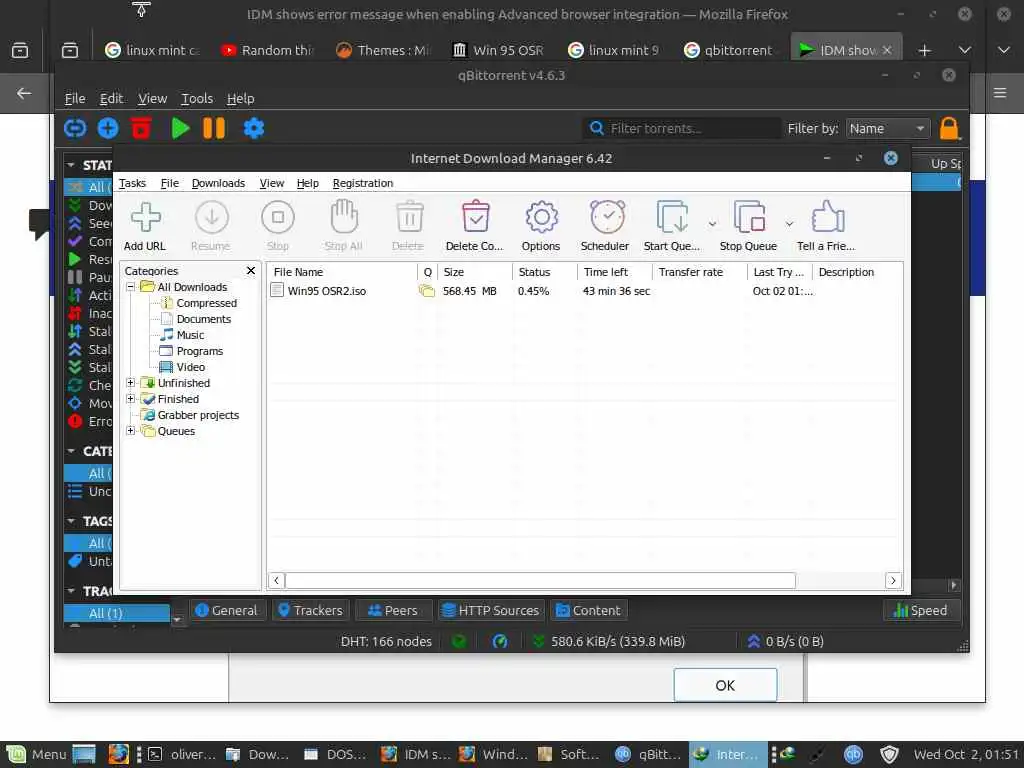
Task: Switch to qBittorrent Trackers tab
Action: click(310, 610)
